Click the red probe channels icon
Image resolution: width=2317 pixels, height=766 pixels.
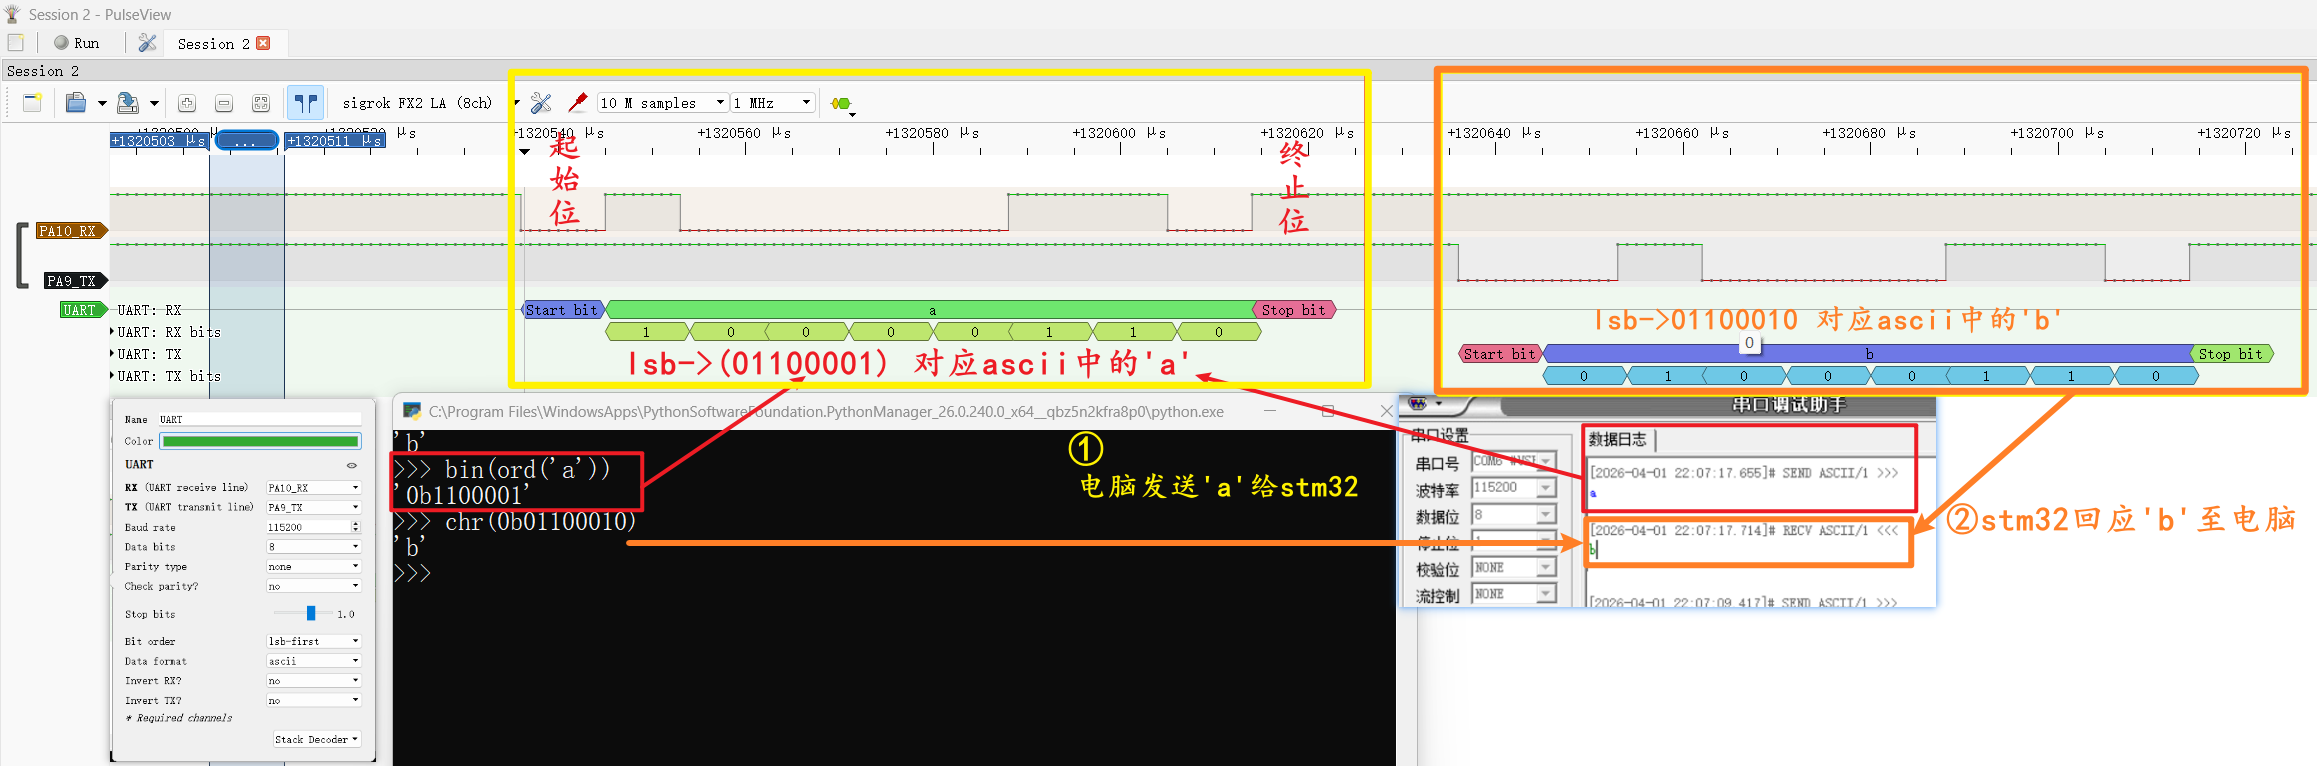tap(577, 103)
